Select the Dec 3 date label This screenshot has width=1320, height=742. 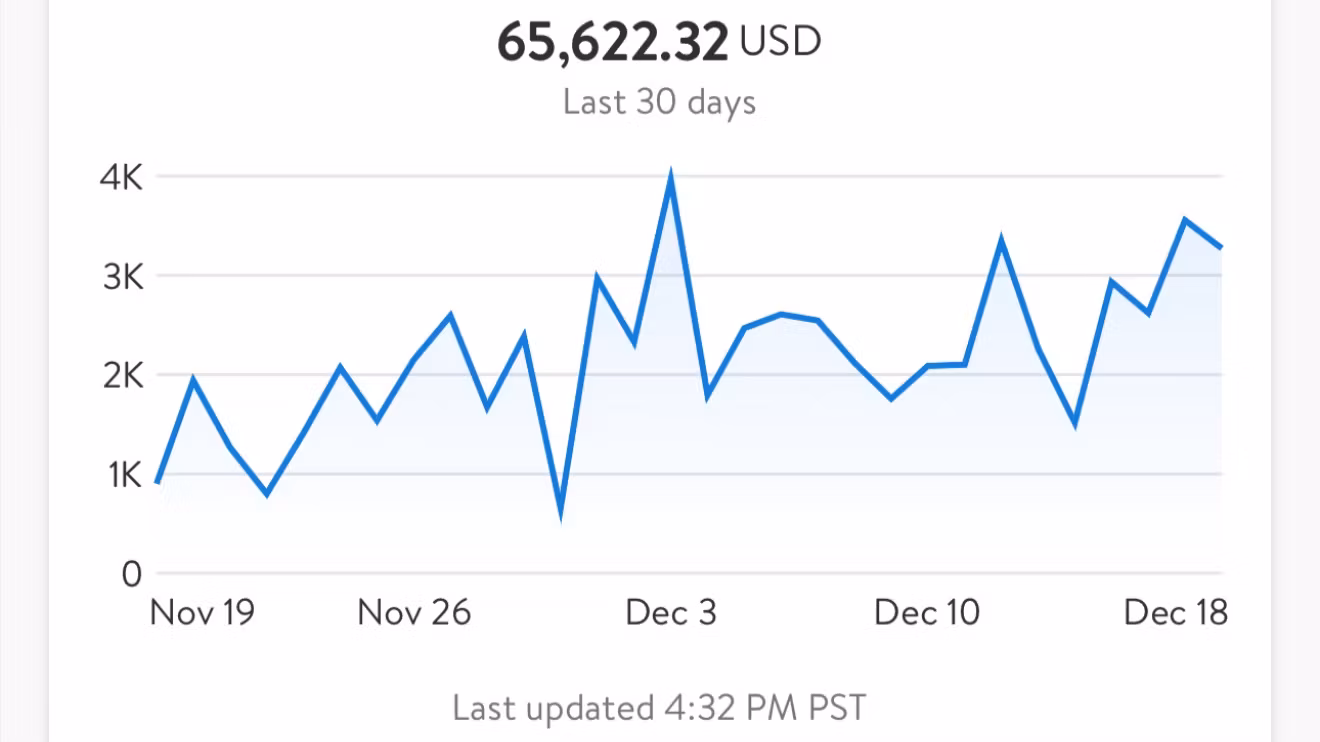671,612
